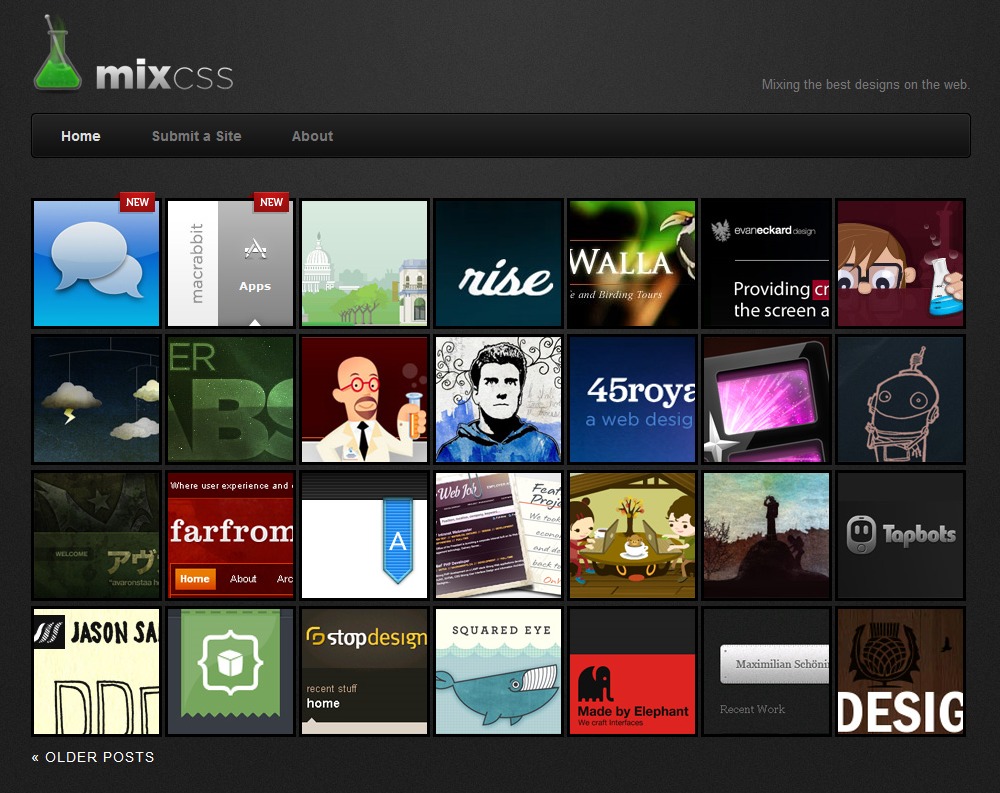This screenshot has height=793, width=1000.
Task: Open the pink glossy screen thumbnail
Action: [x=766, y=399]
